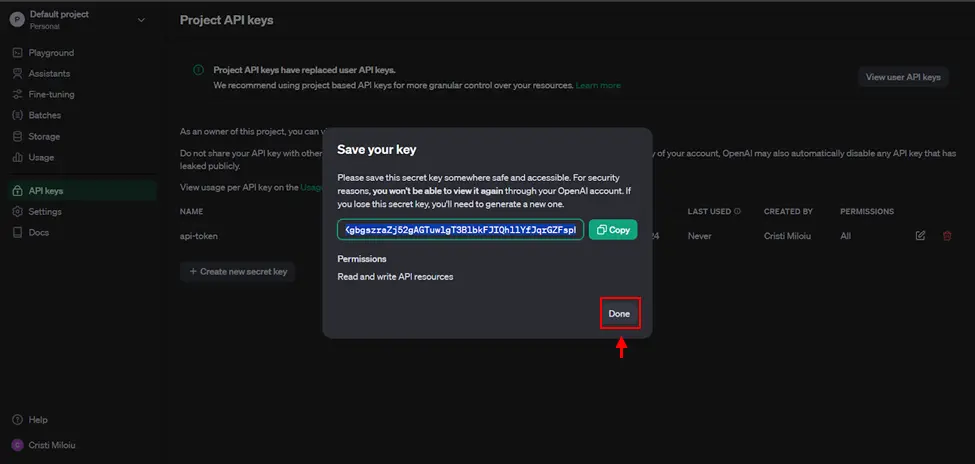Click the Batches sidebar icon
975x464 pixels.
tap(17, 115)
